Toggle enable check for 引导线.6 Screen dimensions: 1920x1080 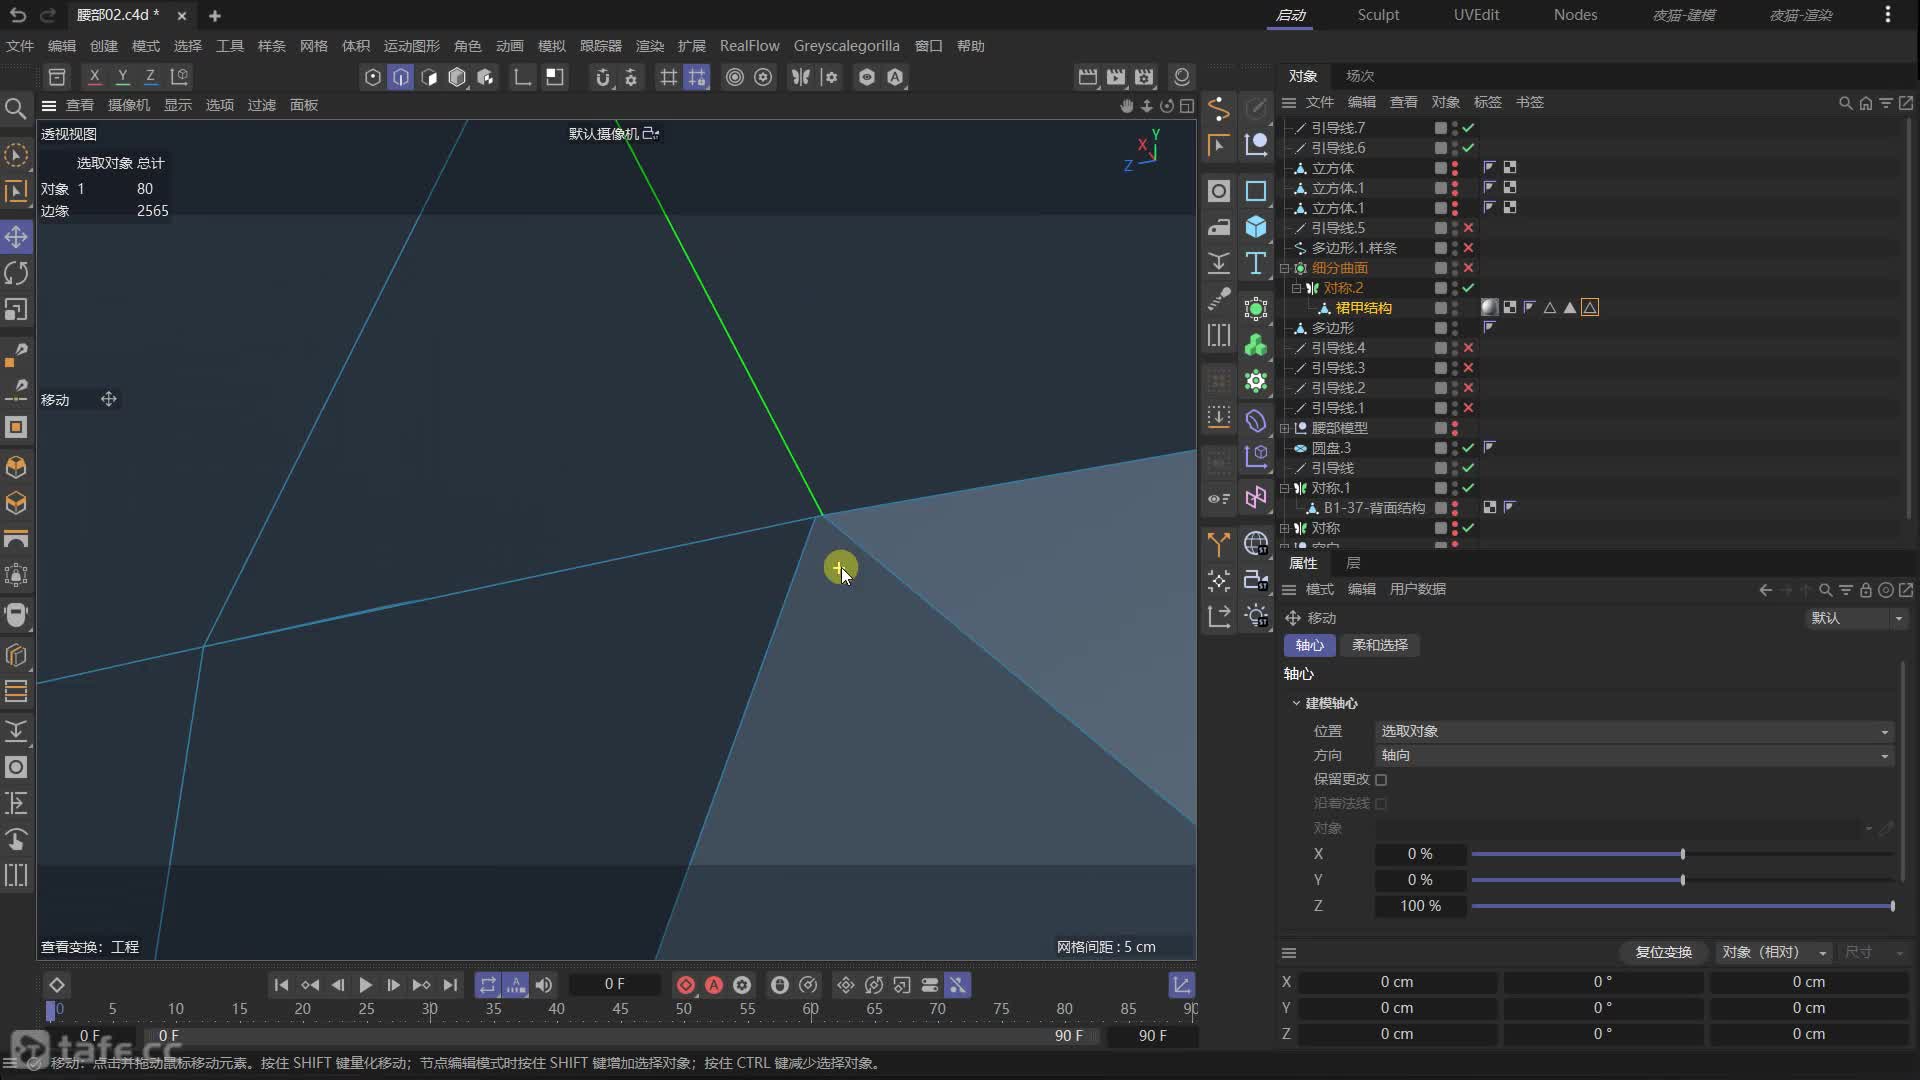[1468, 148]
